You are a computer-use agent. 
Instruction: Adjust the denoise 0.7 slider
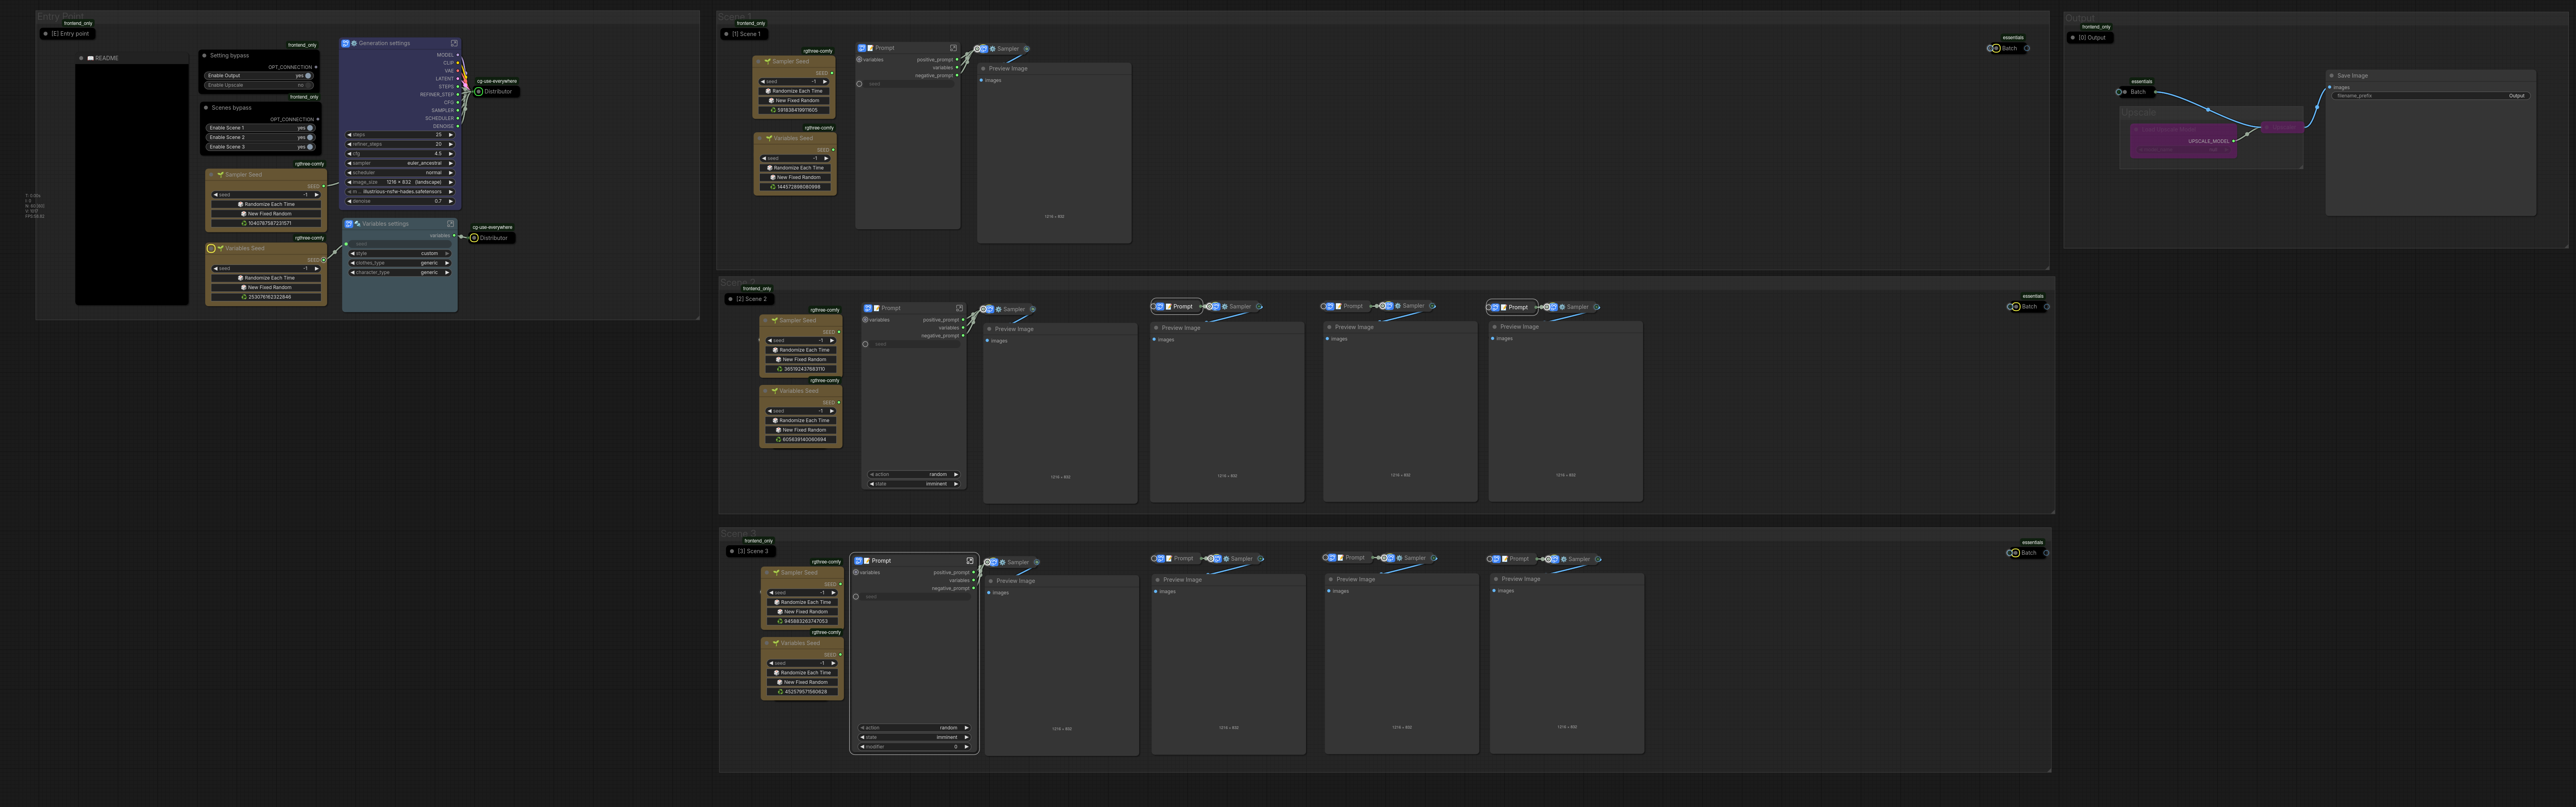400,201
